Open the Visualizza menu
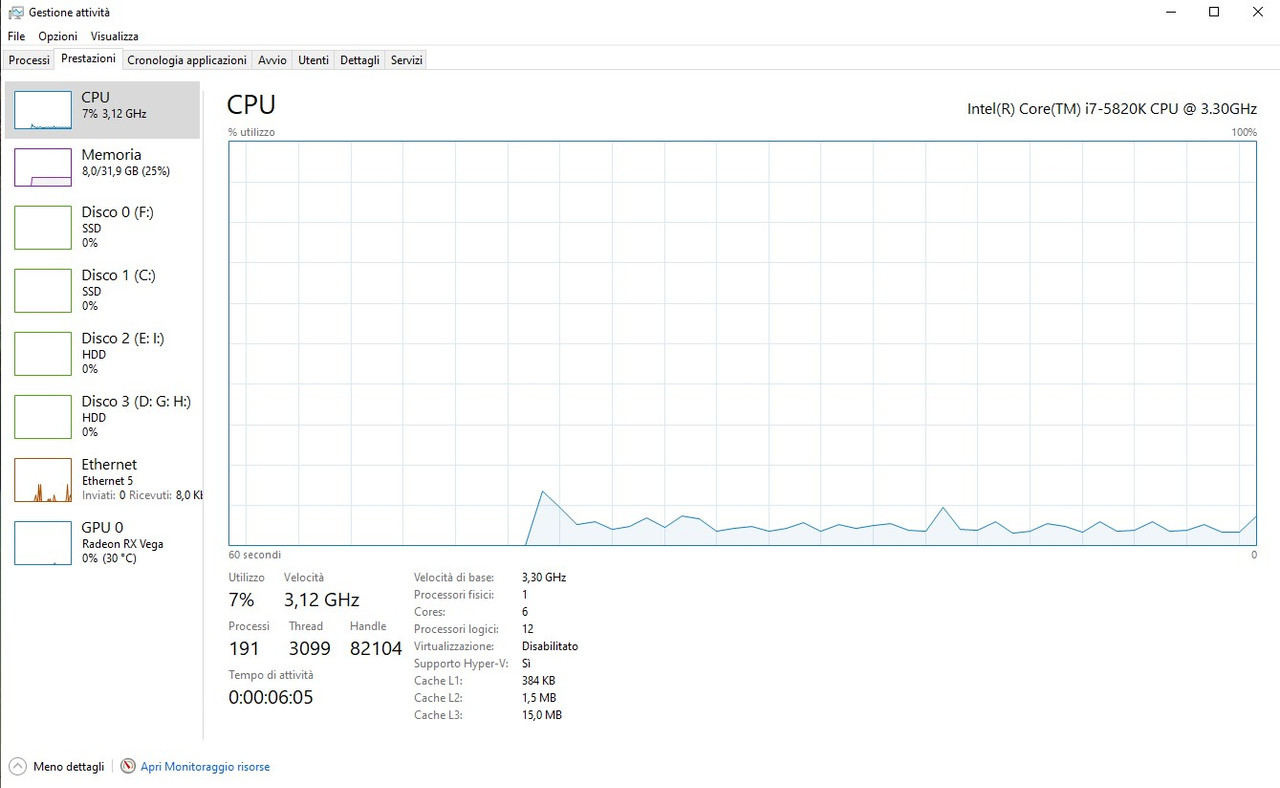The image size is (1280, 788). pos(114,36)
